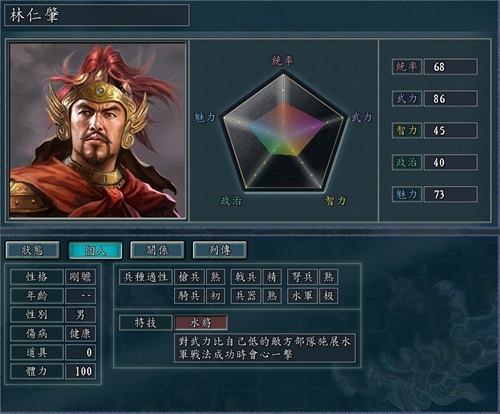Screen dimensions: 500x414
Task: Click the pentagon ability radar chart
Action: coord(283,133)
